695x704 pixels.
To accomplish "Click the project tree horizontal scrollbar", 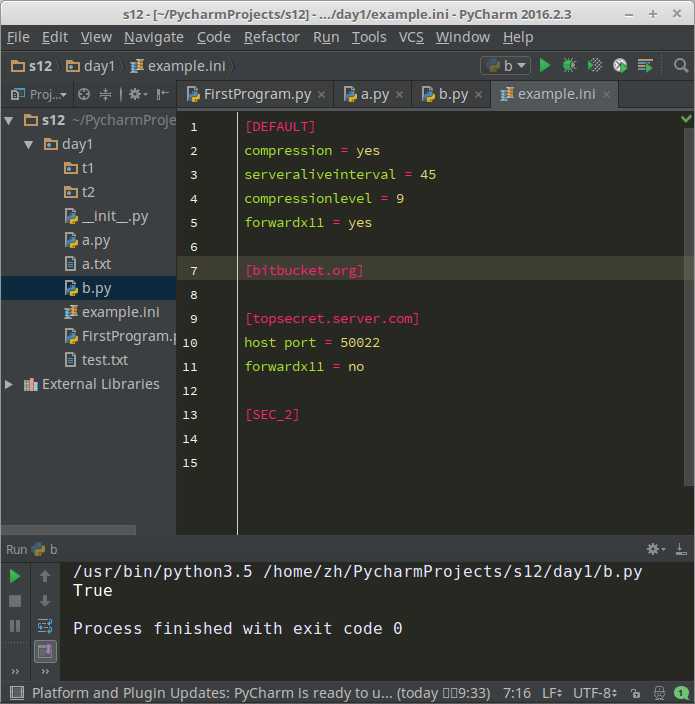I will coord(68,530).
